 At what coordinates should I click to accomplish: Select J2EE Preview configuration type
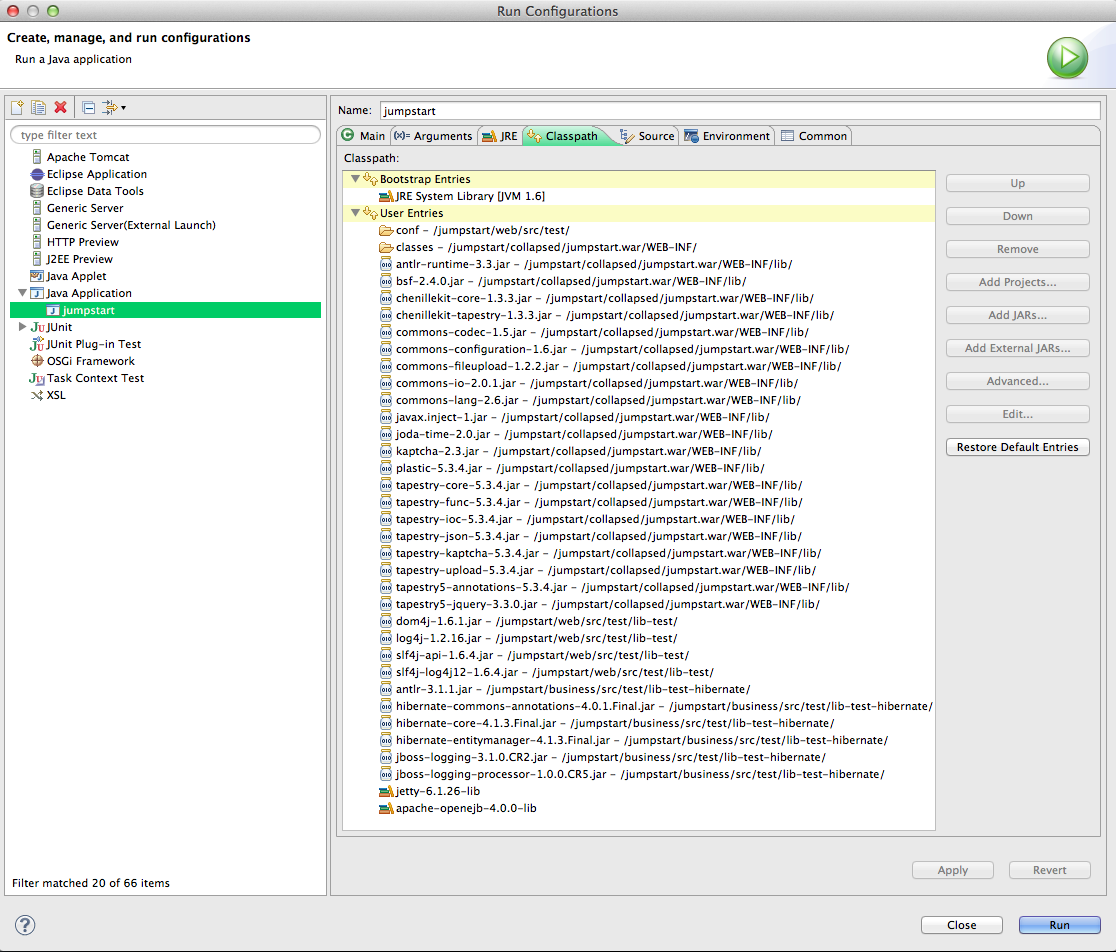coord(79,260)
